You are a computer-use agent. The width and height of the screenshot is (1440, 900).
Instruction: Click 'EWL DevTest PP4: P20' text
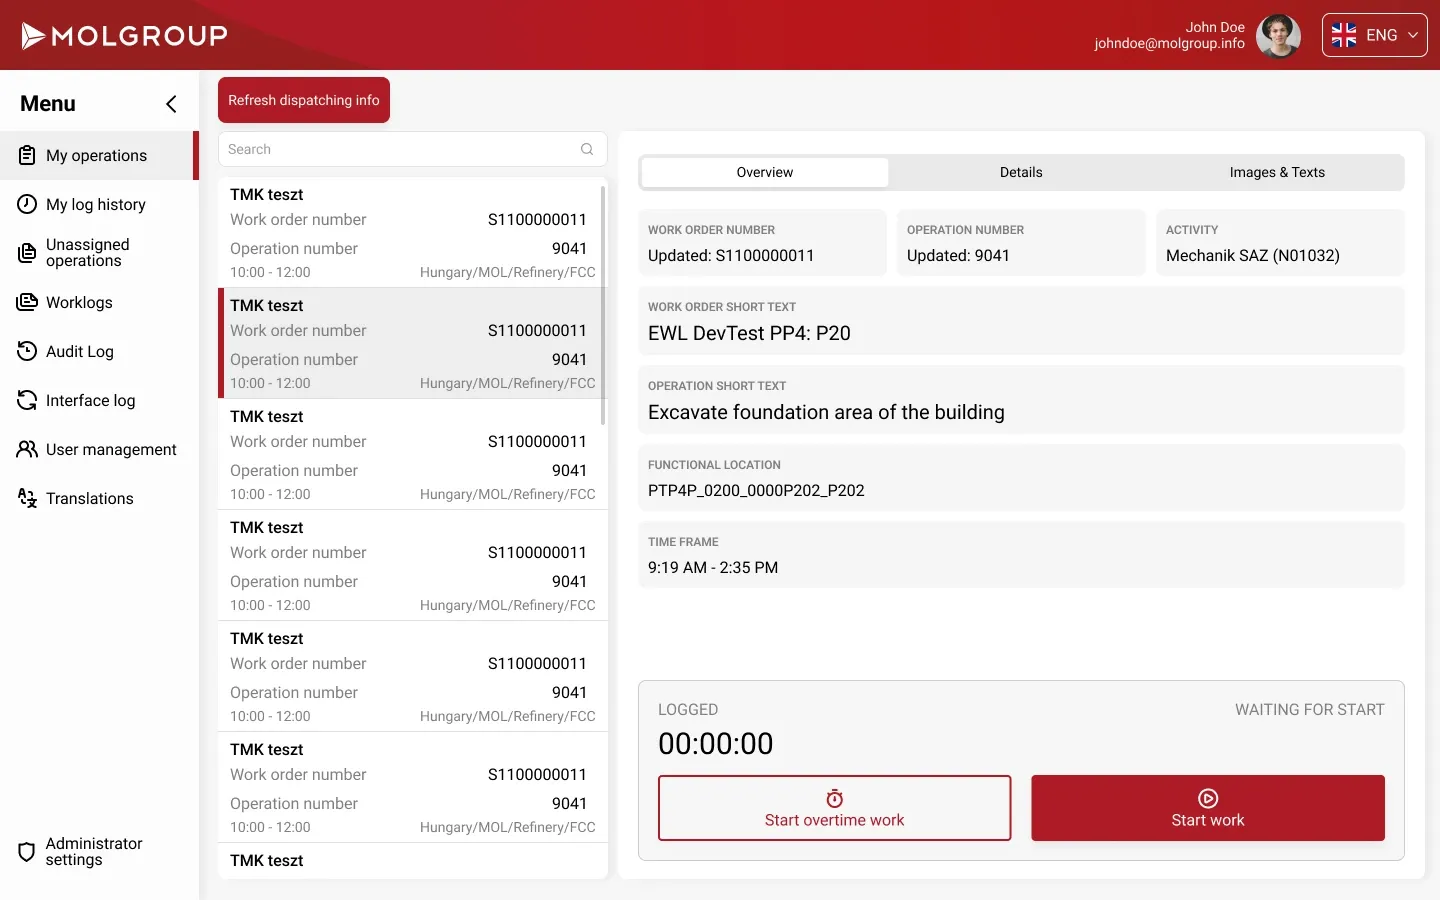[749, 333]
